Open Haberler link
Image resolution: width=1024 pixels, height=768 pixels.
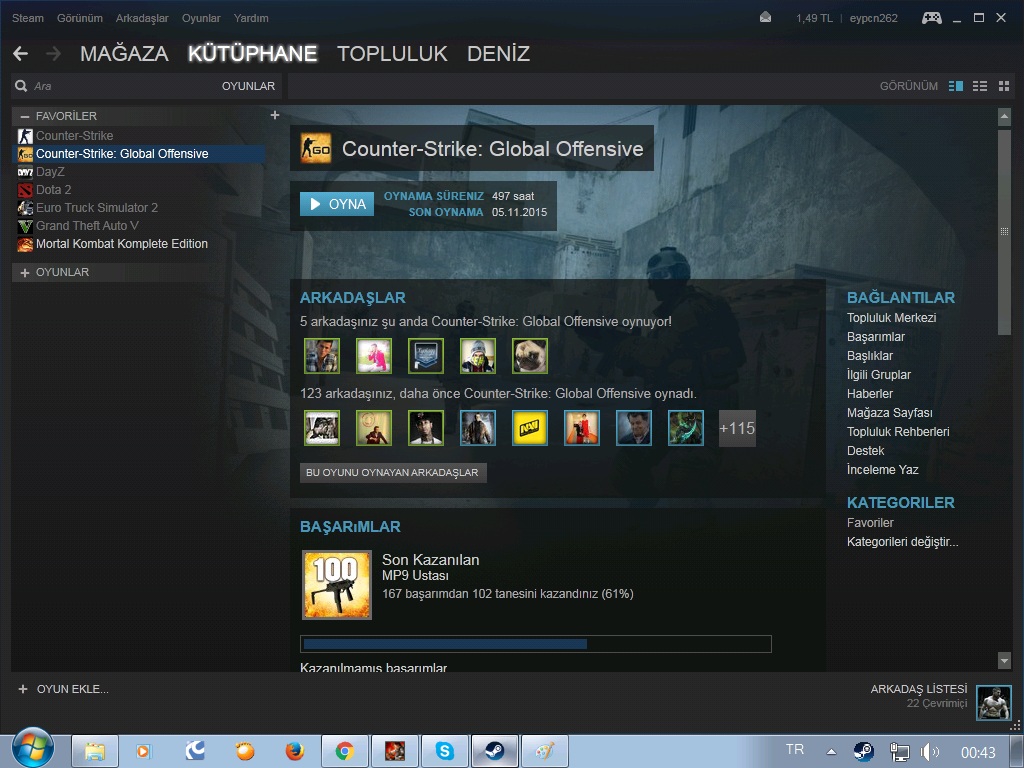tap(870, 393)
